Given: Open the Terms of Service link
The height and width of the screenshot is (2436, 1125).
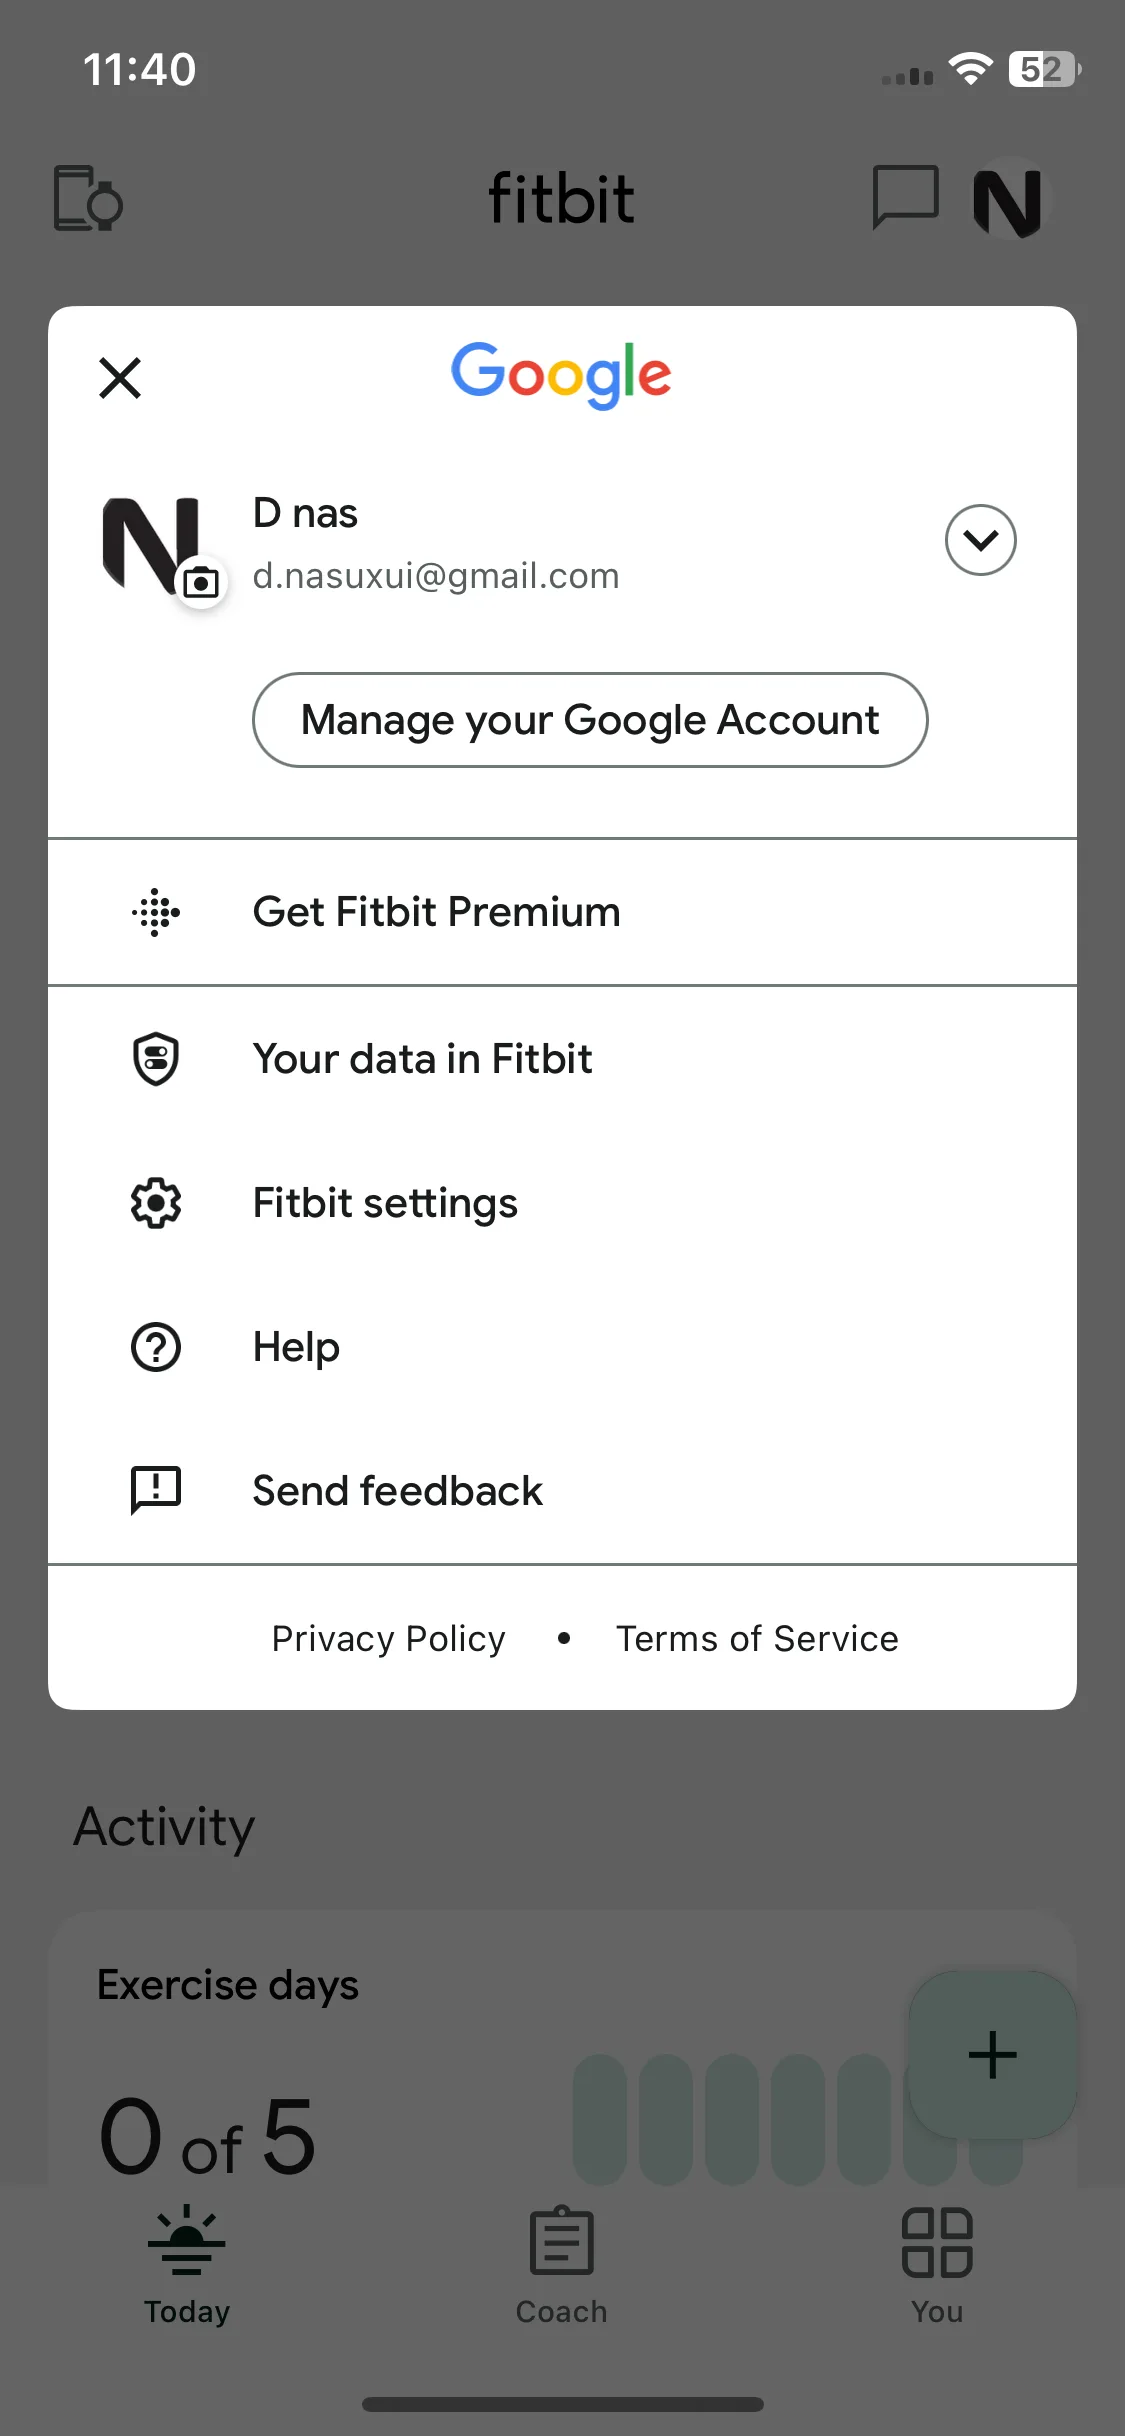Looking at the screenshot, I should pyautogui.click(x=757, y=1639).
